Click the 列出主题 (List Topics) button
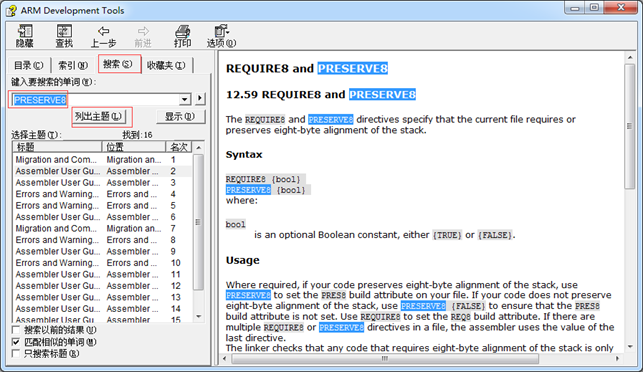 pyautogui.click(x=98, y=116)
